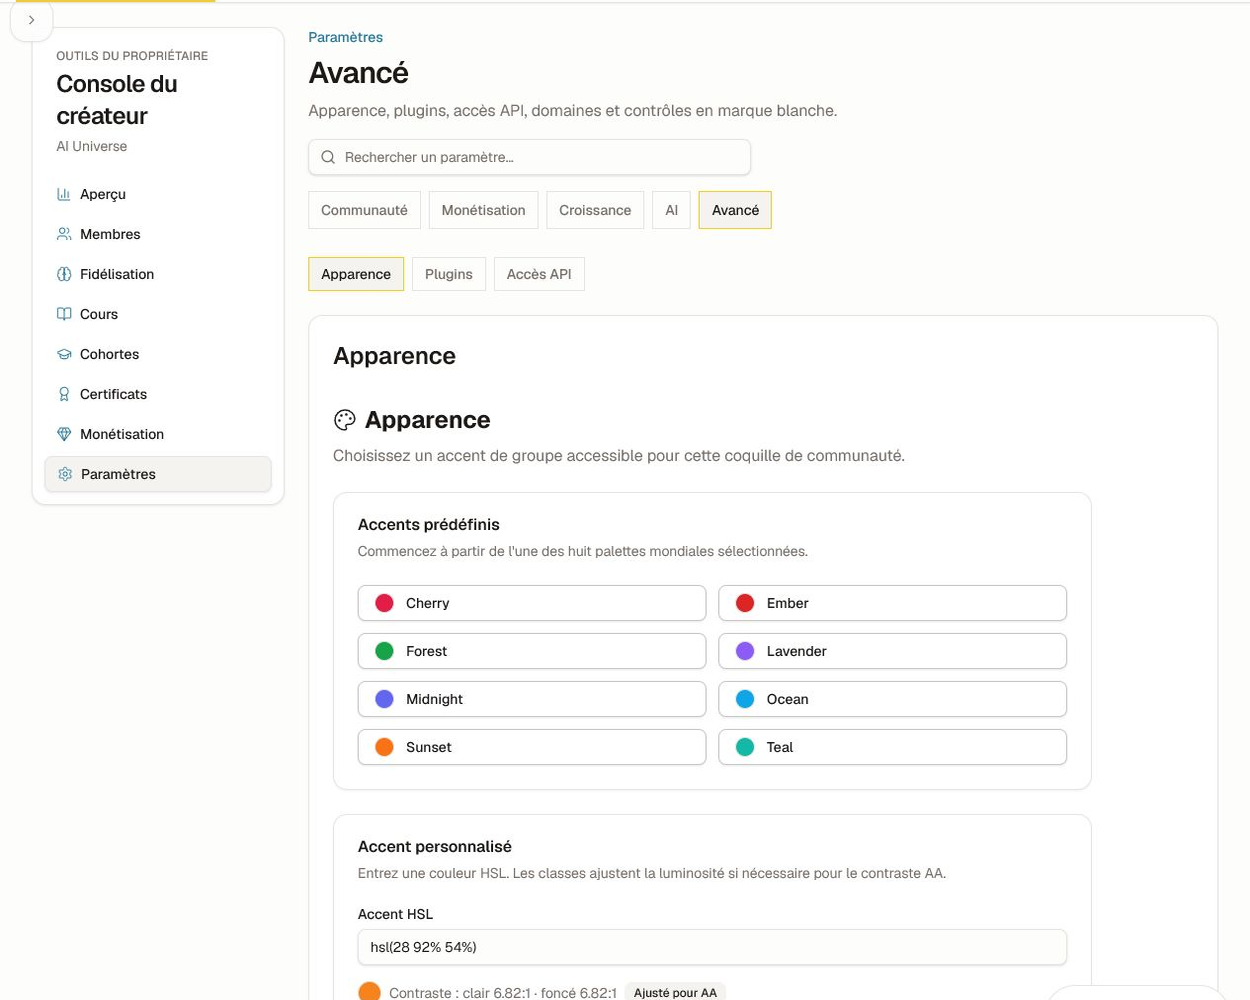This screenshot has height=1000, width=1250.
Task: Select Paramètres in the sidebar
Action: click(158, 474)
